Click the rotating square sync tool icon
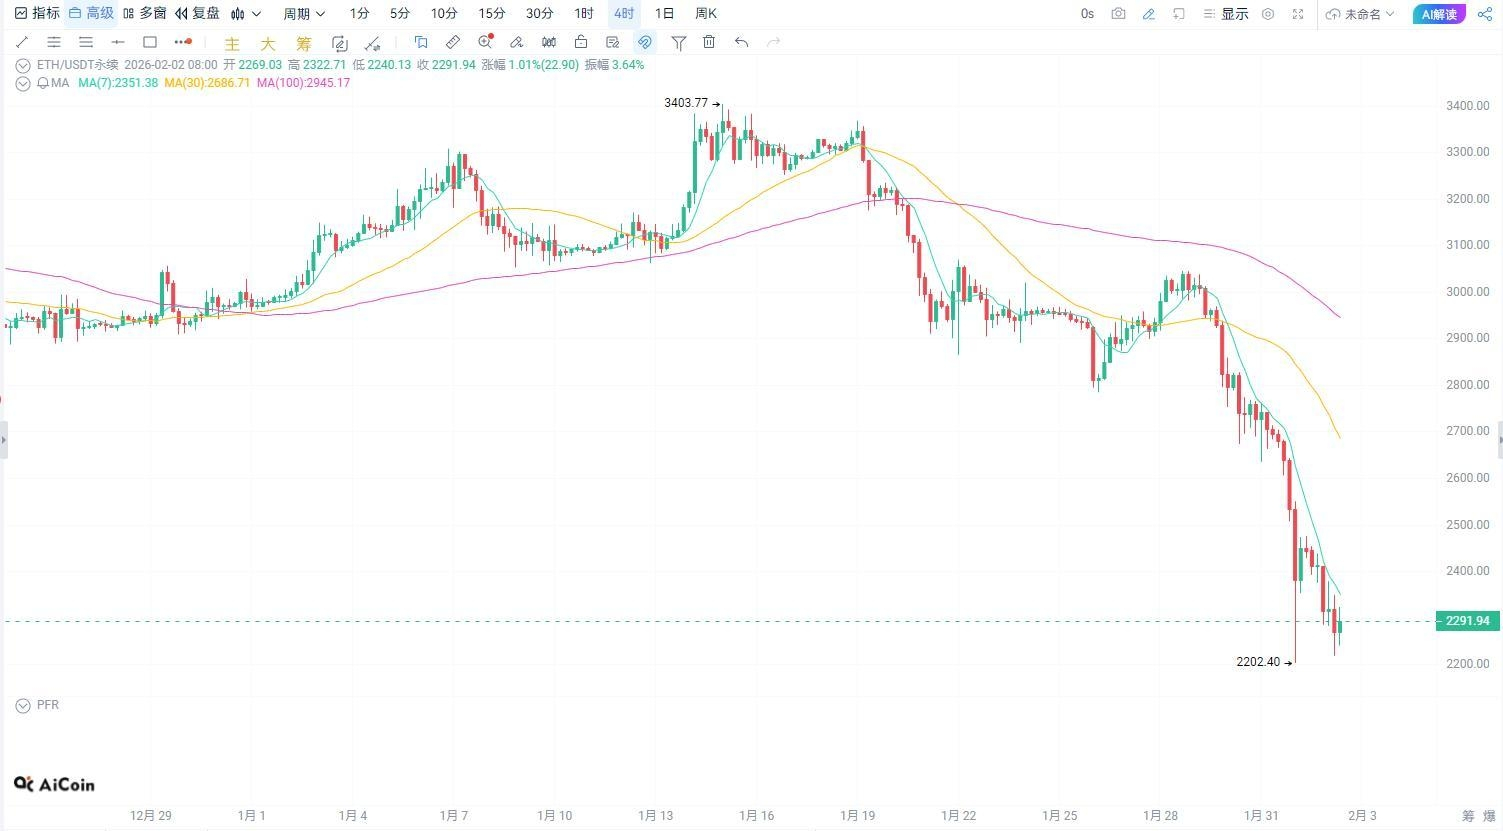Viewport: 1503px width, 831px height. [340, 43]
